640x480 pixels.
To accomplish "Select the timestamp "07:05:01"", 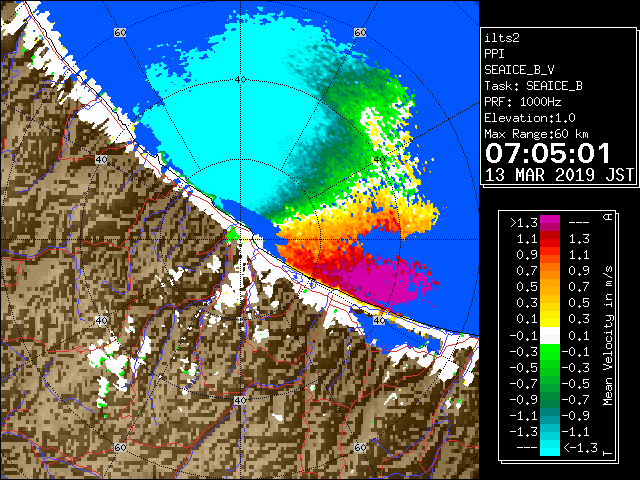I will pos(547,153).
